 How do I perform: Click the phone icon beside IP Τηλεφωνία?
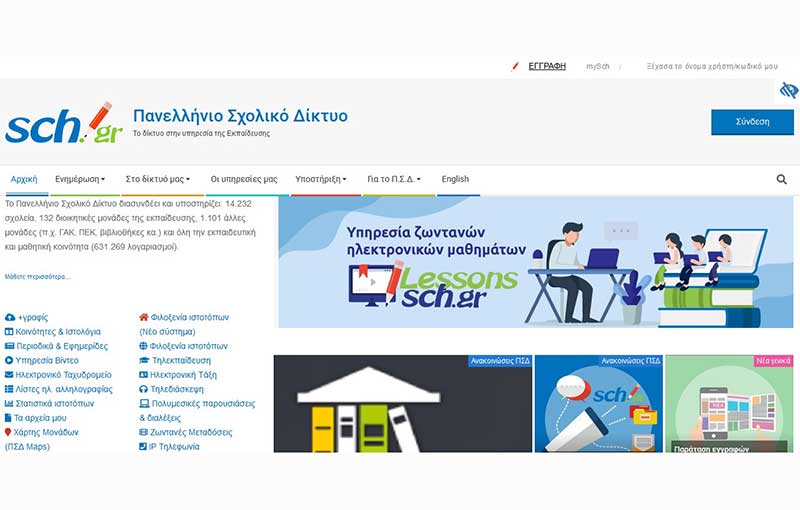[143, 446]
